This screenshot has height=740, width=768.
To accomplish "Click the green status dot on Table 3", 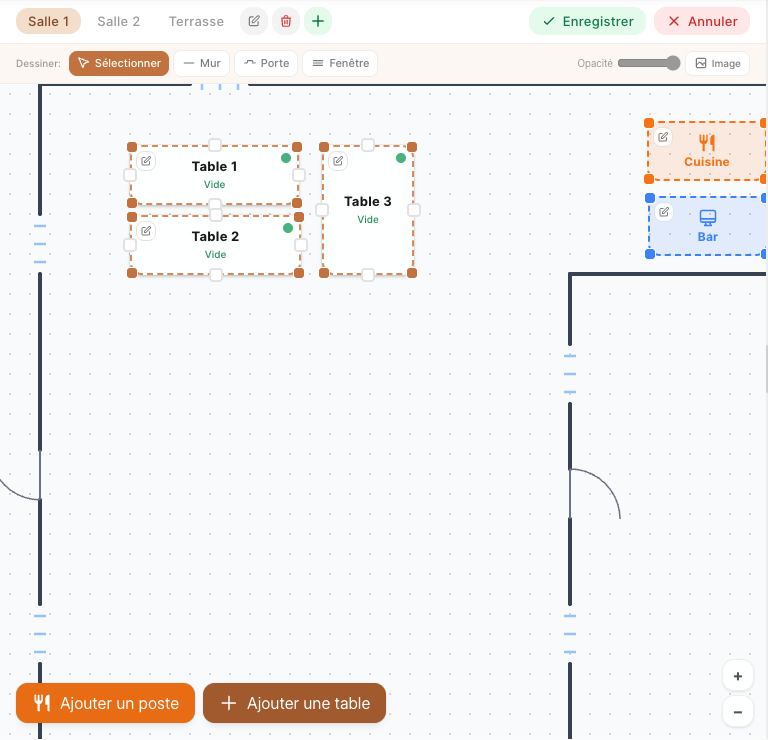I will pyautogui.click(x=401, y=158).
